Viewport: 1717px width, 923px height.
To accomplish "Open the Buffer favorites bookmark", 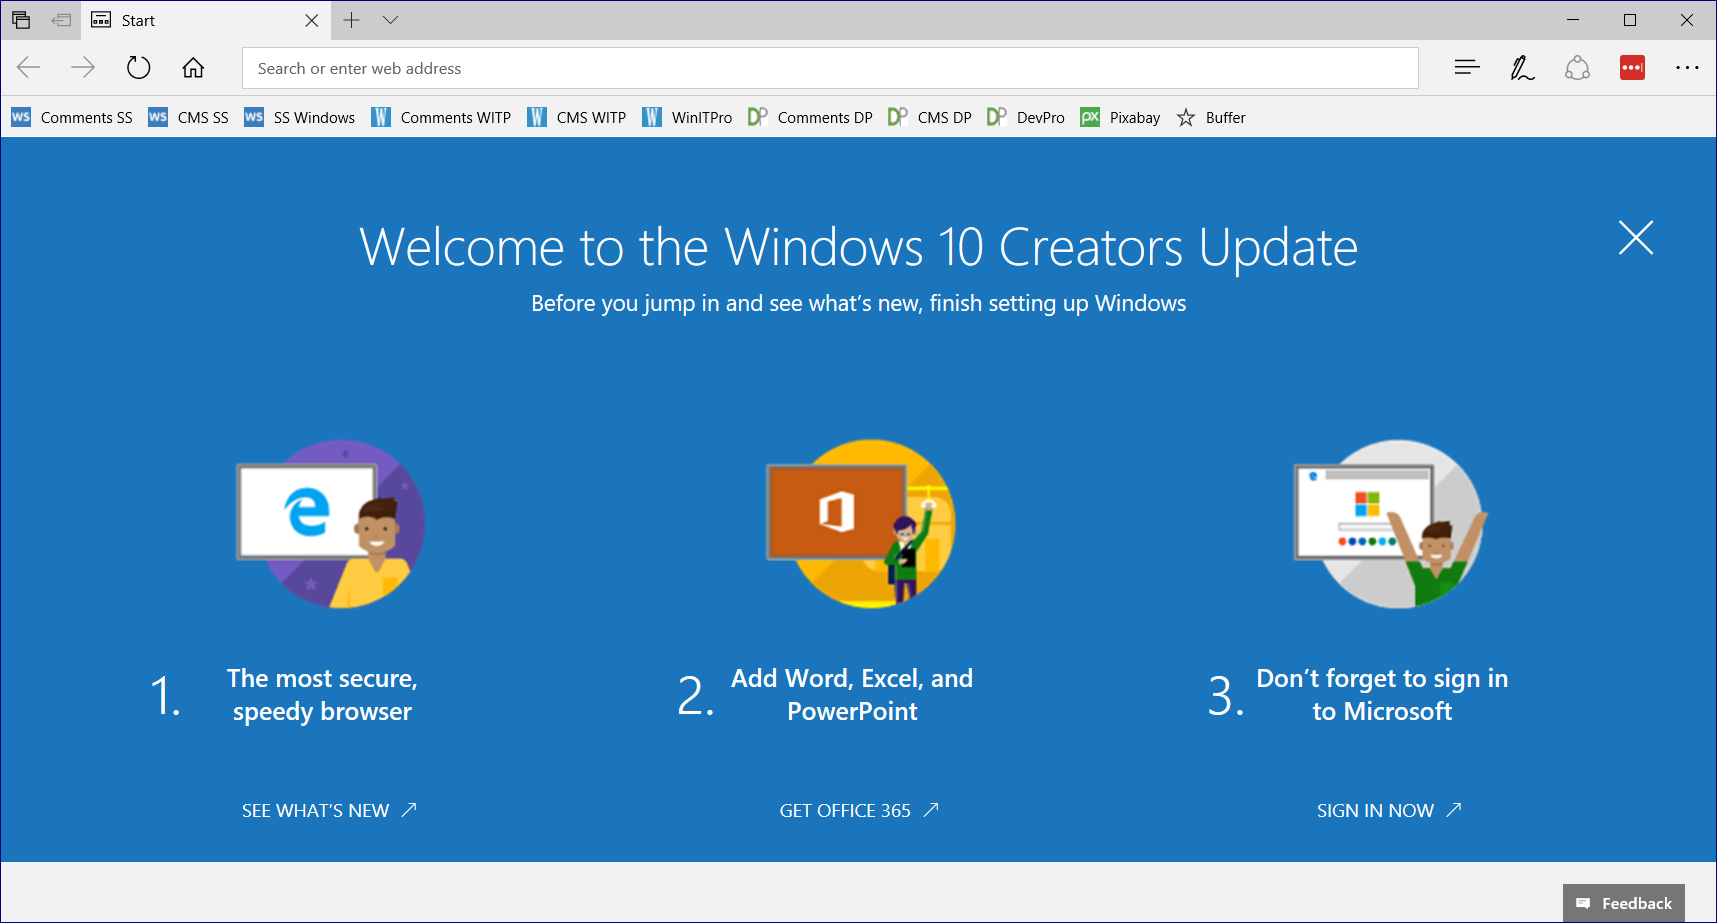I will [x=1212, y=118].
